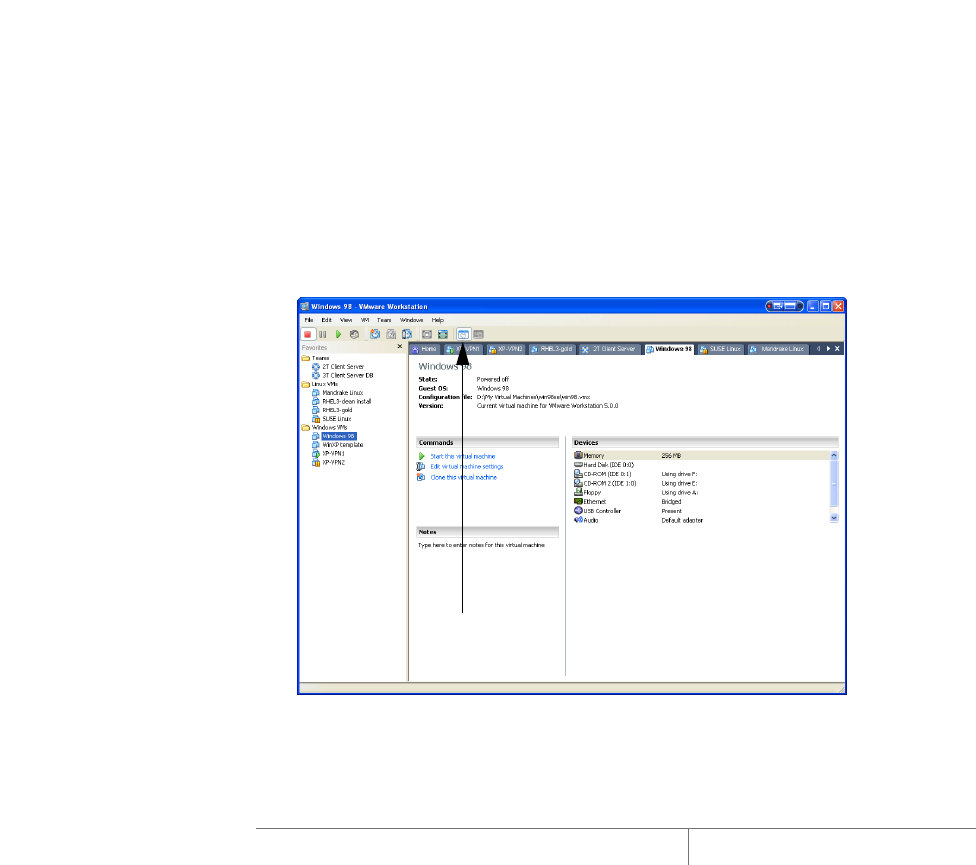This screenshot has height=865, width=976.
Task: Switch to the XP-VPN2 tab
Action: [505, 349]
